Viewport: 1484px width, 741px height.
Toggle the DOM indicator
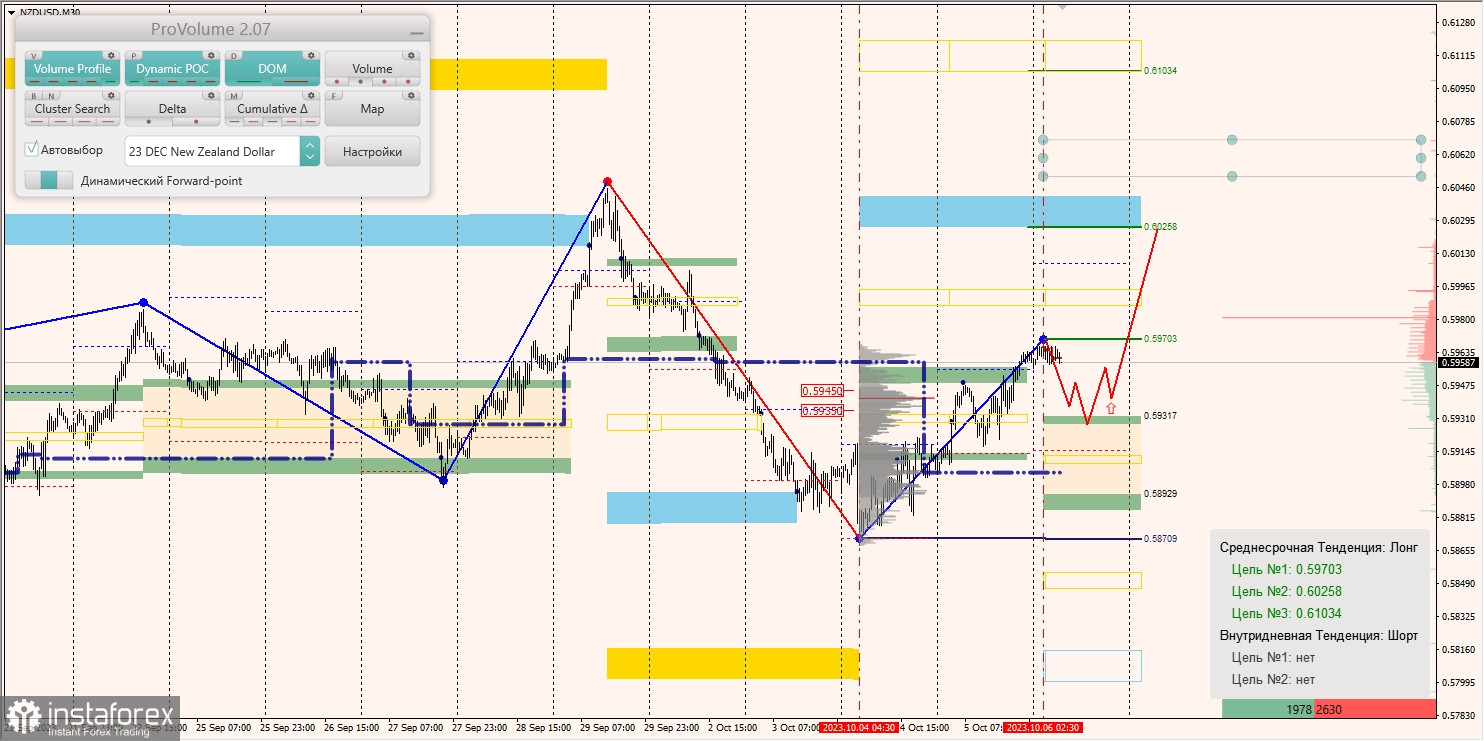[x=272, y=69]
